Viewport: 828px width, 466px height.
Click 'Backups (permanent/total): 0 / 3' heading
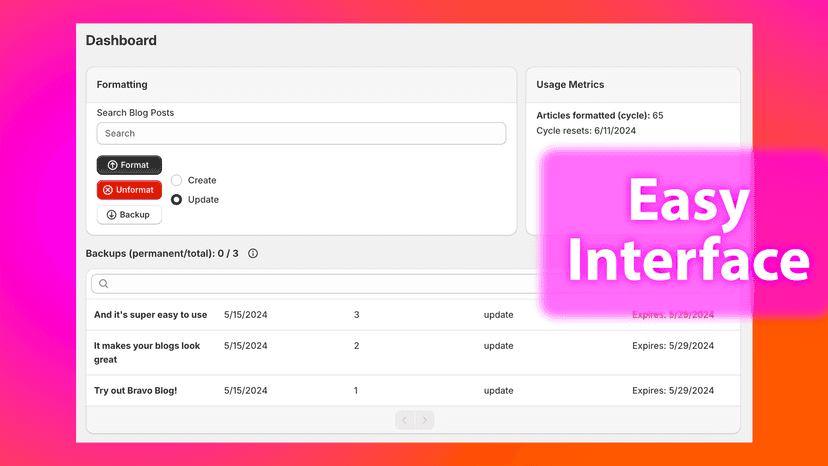point(162,254)
